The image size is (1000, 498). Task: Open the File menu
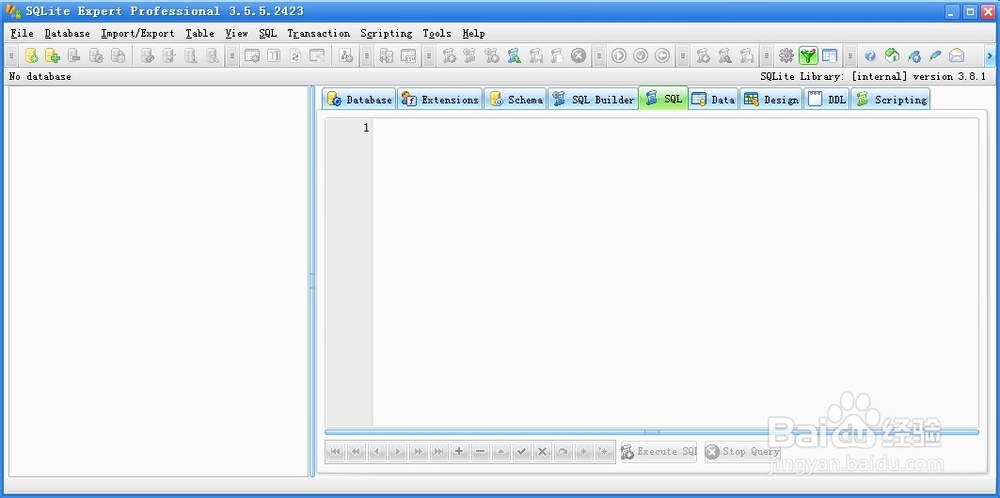coord(22,33)
